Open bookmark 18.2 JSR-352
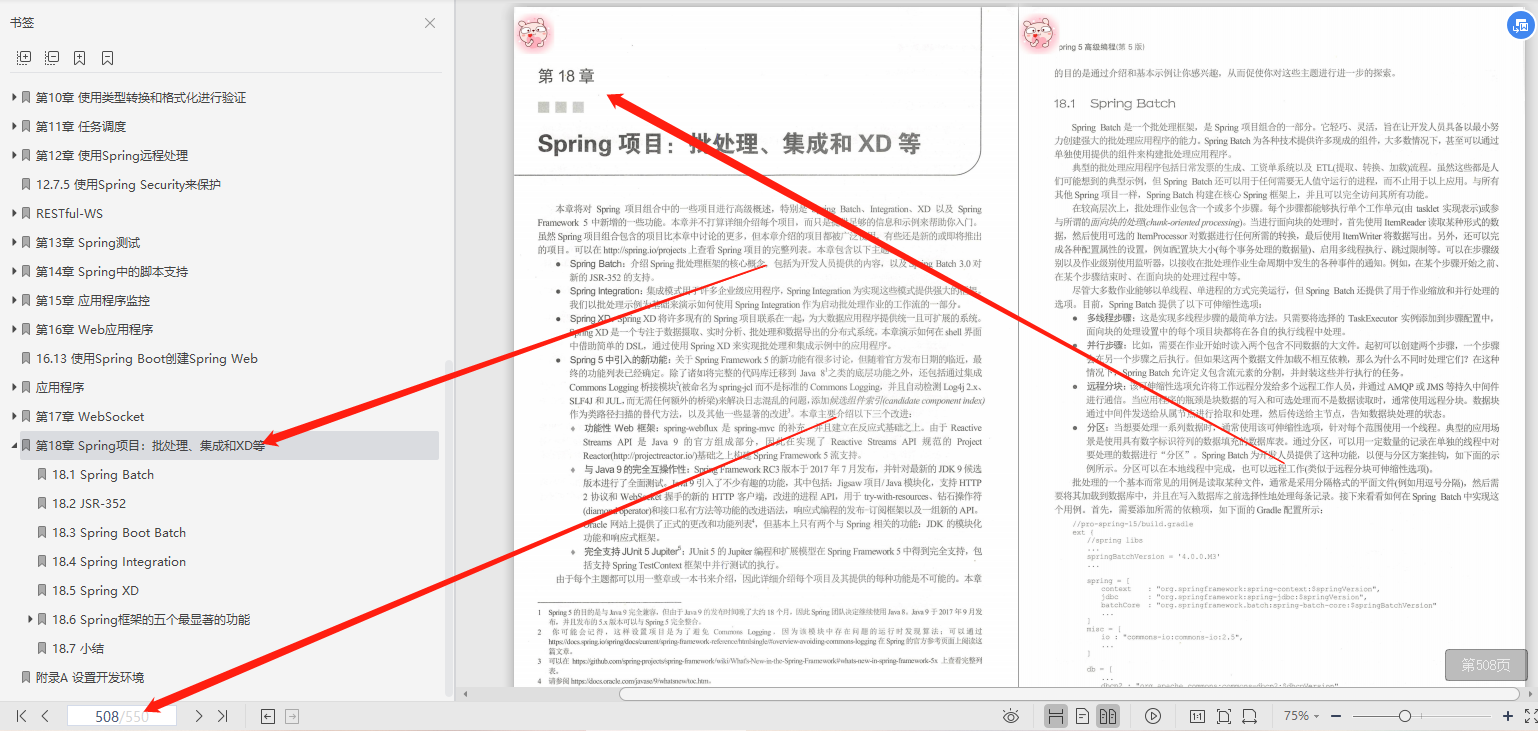 click(89, 504)
